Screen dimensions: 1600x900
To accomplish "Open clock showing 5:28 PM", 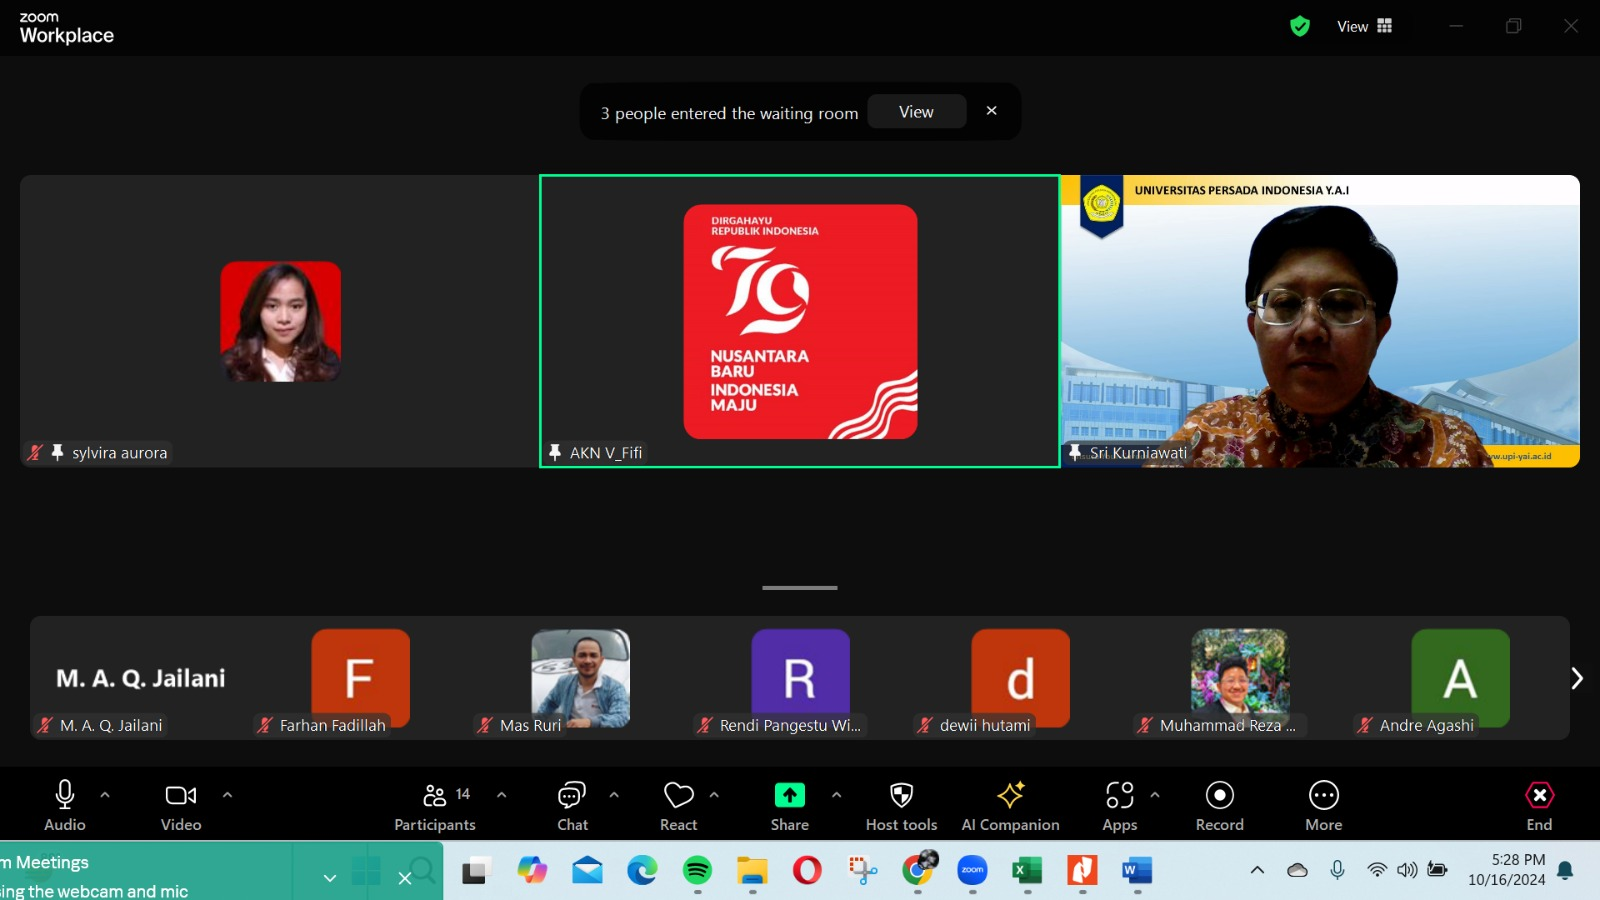I will pyautogui.click(x=1506, y=870).
